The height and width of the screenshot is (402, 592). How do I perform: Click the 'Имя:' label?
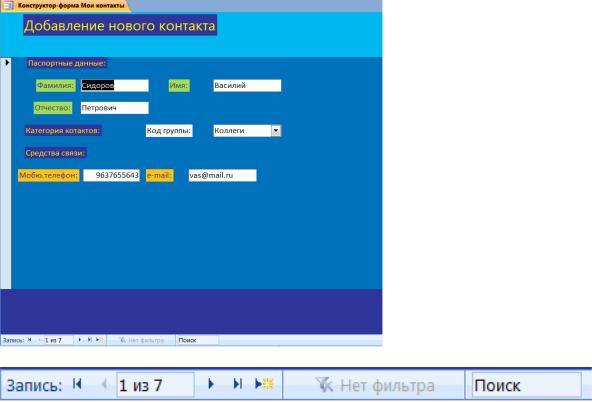[x=179, y=86]
